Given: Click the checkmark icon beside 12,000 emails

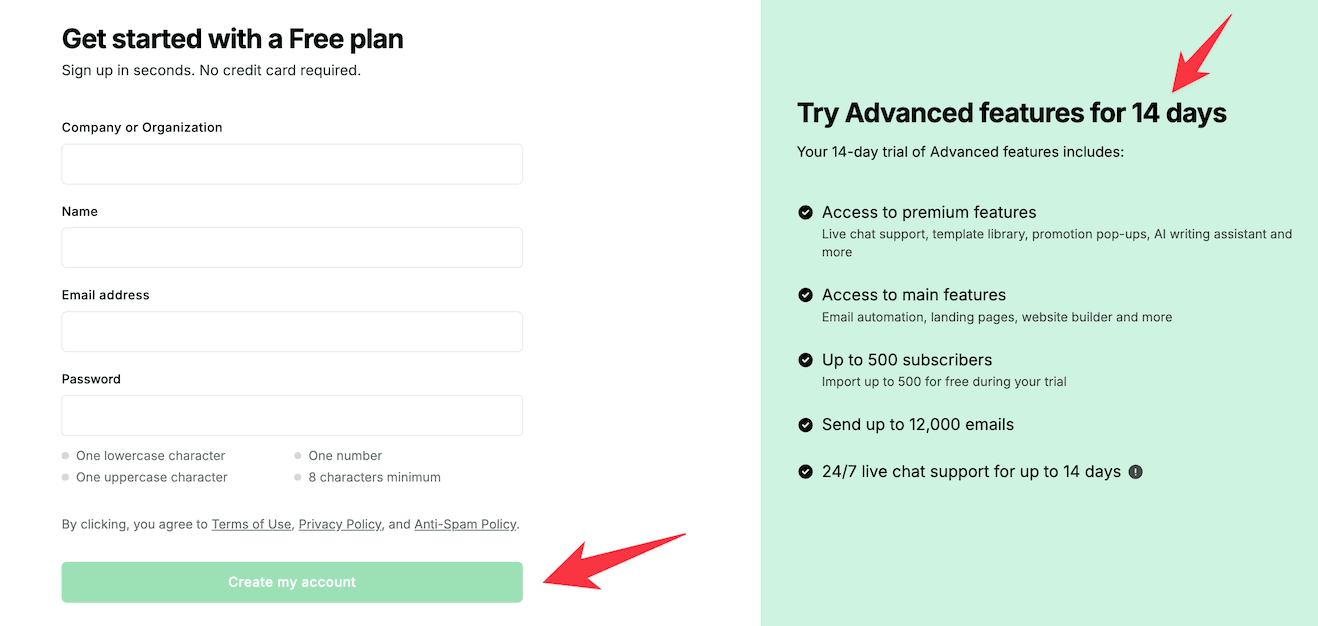Looking at the screenshot, I should tap(806, 425).
